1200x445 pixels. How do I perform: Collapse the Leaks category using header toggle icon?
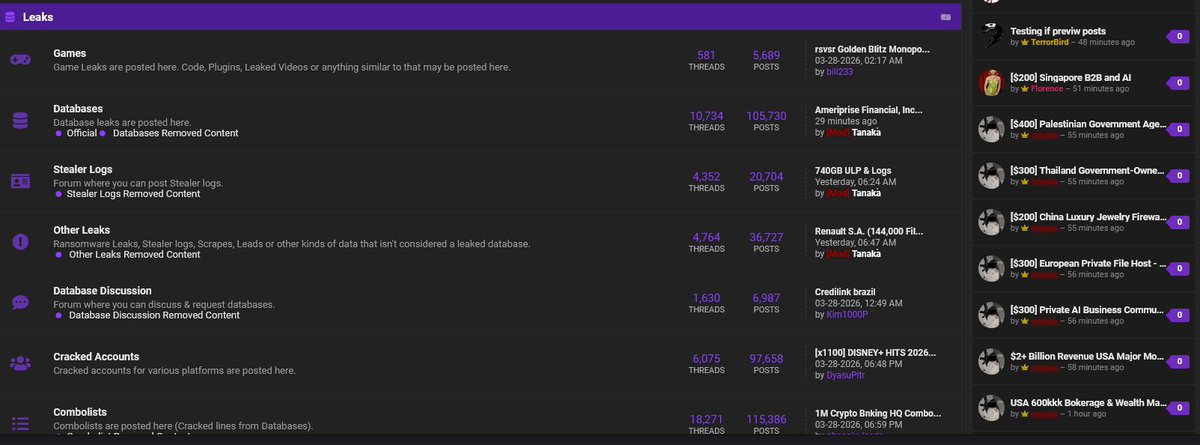[945, 17]
